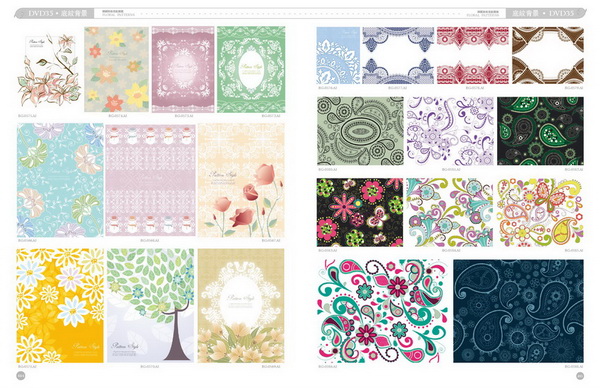Open the sage green paisley pattern thumbnail
Viewport: 600px width, 388px height.
[x=360, y=131]
